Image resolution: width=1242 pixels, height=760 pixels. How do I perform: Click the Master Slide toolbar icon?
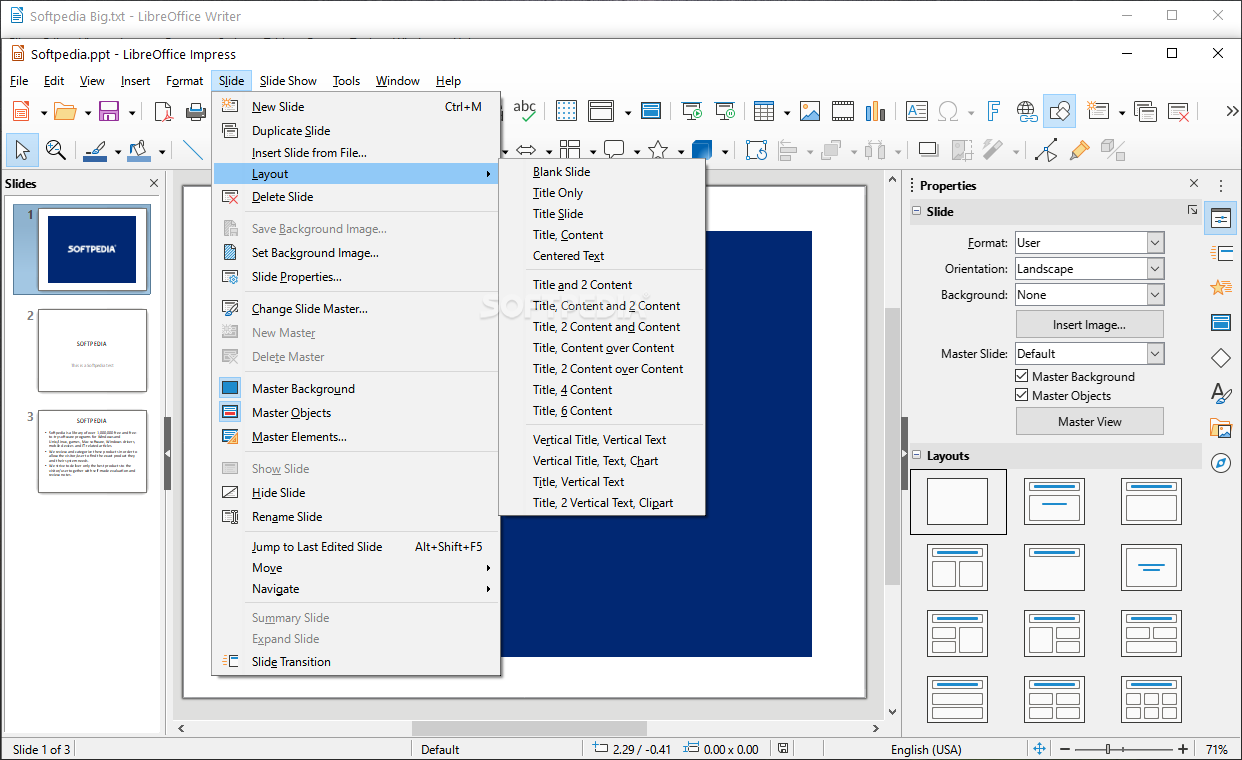[651, 111]
